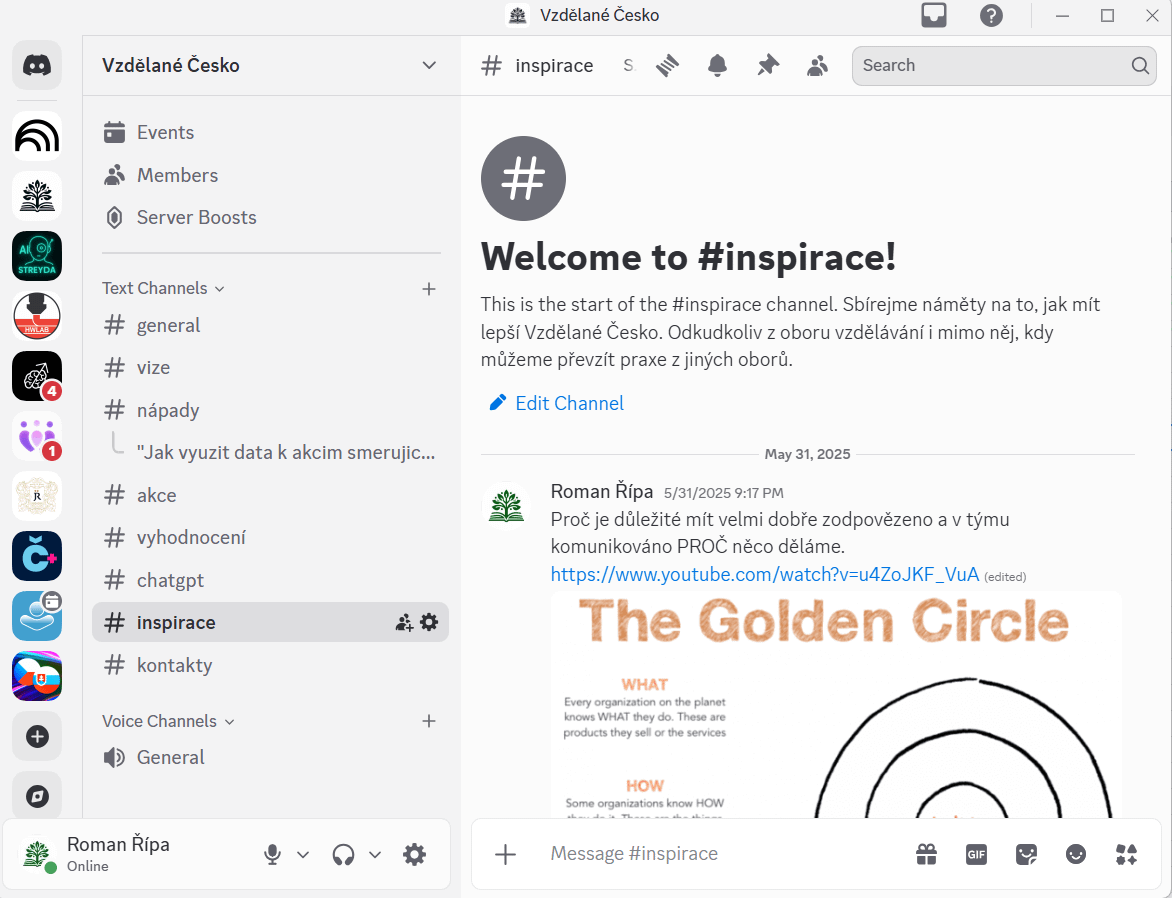The width and height of the screenshot is (1172, 898).
Task: Open the white radio-wave logo server
Action: pos(37,135)
